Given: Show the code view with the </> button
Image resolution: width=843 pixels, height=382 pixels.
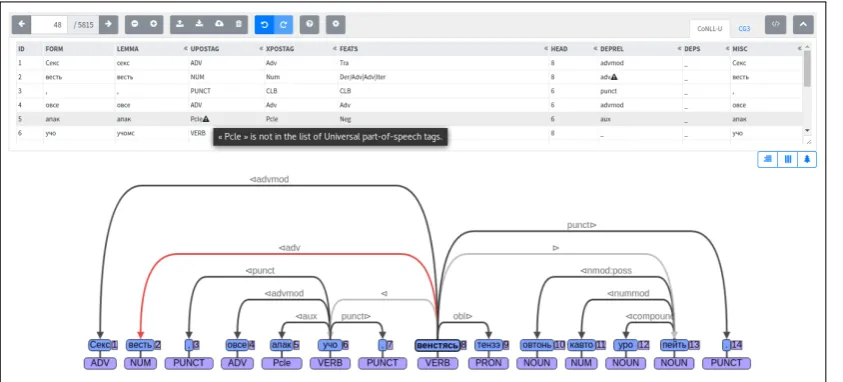Looking at the screenshot, I should (x=775, y=24).
